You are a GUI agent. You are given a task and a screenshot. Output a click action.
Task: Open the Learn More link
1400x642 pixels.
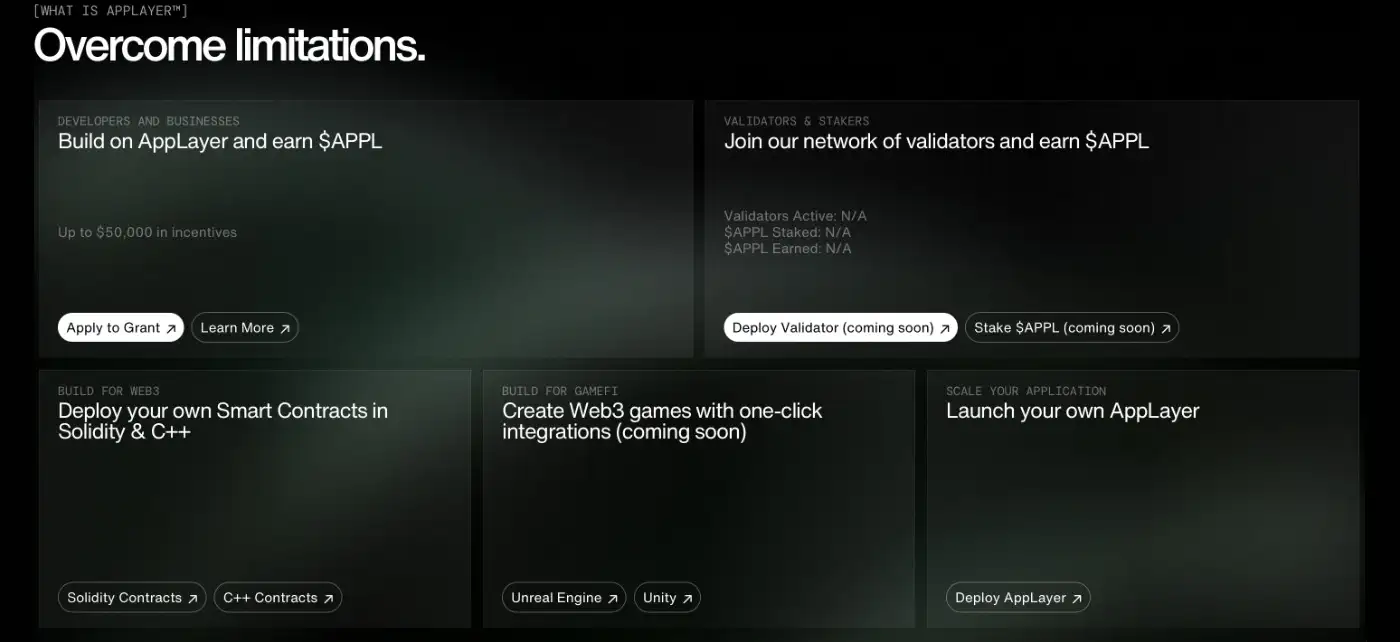(245, 328)
